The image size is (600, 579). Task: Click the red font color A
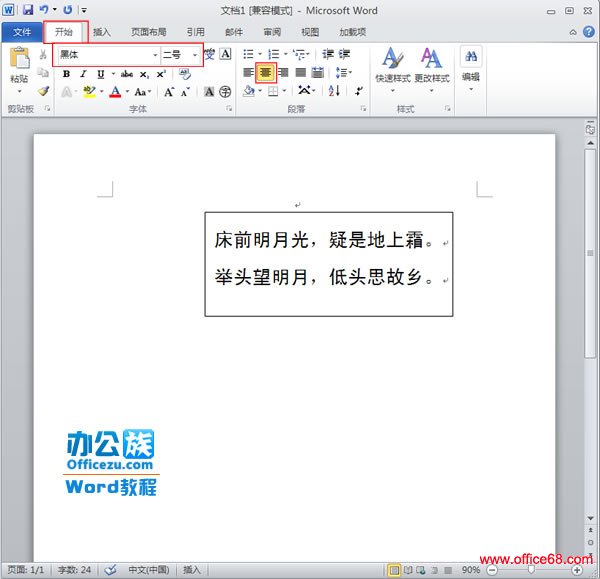(x=115, y=91)
